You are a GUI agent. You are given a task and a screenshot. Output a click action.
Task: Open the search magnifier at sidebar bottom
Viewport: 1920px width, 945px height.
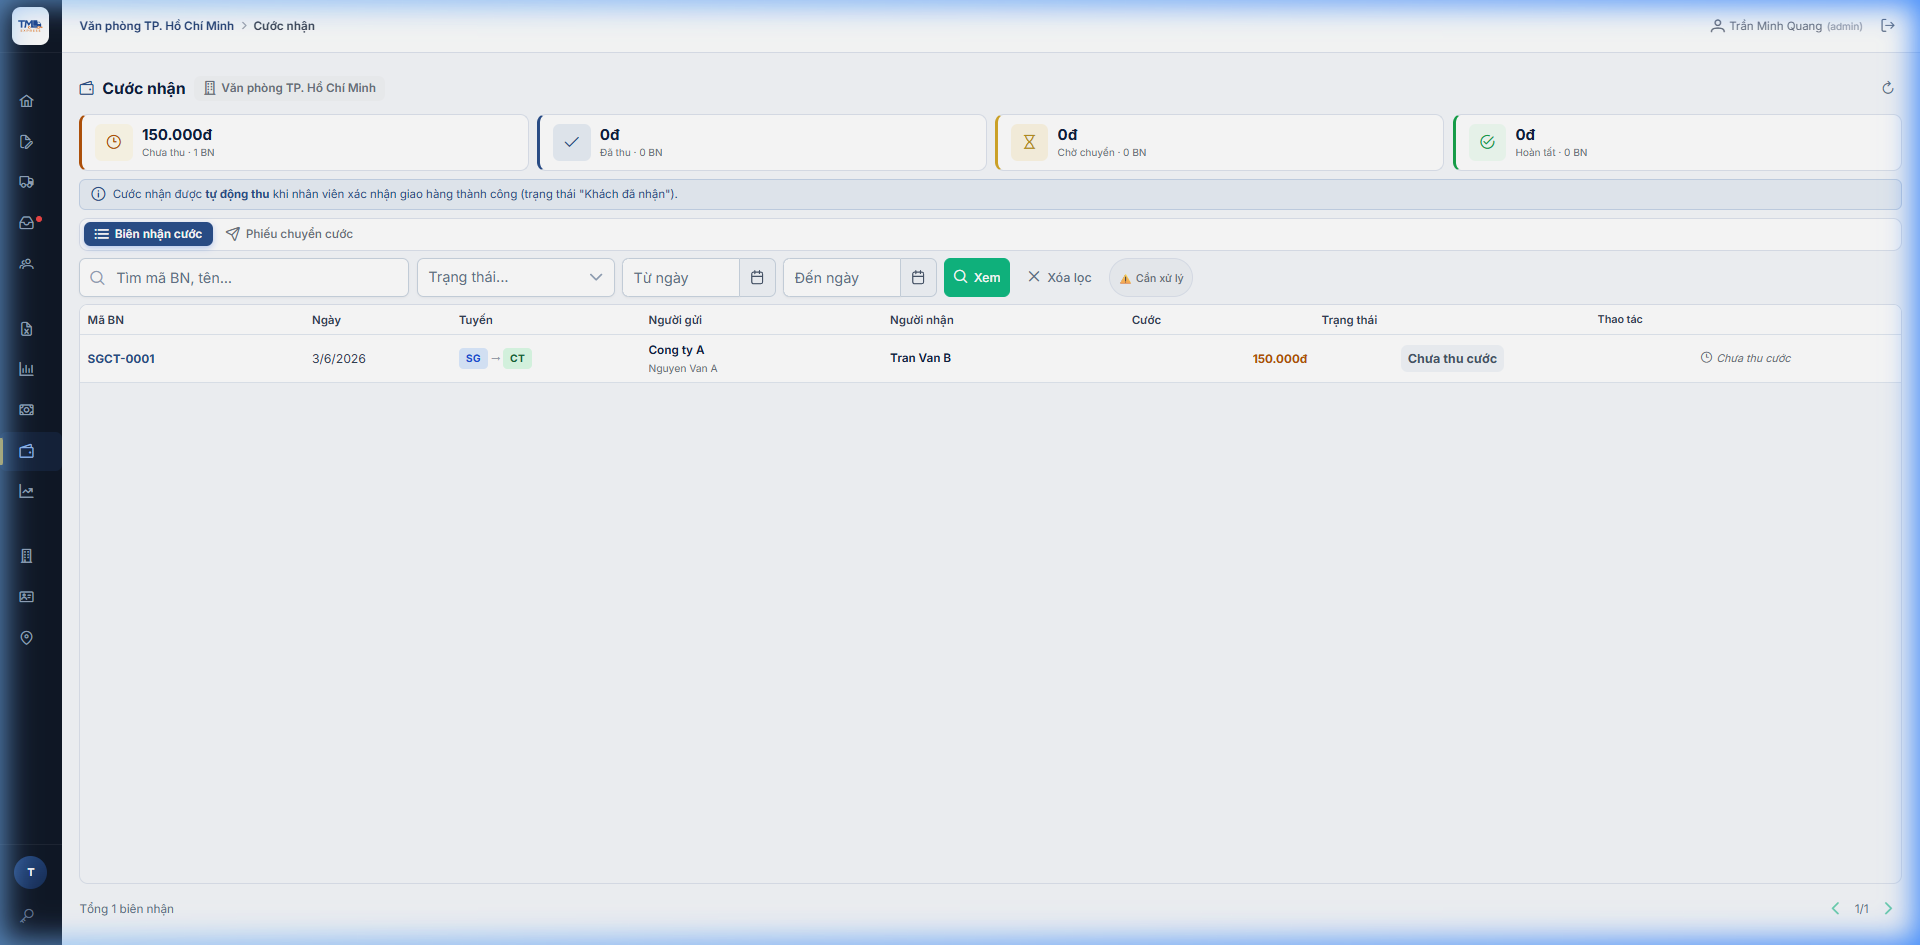(x=27, y=915)
